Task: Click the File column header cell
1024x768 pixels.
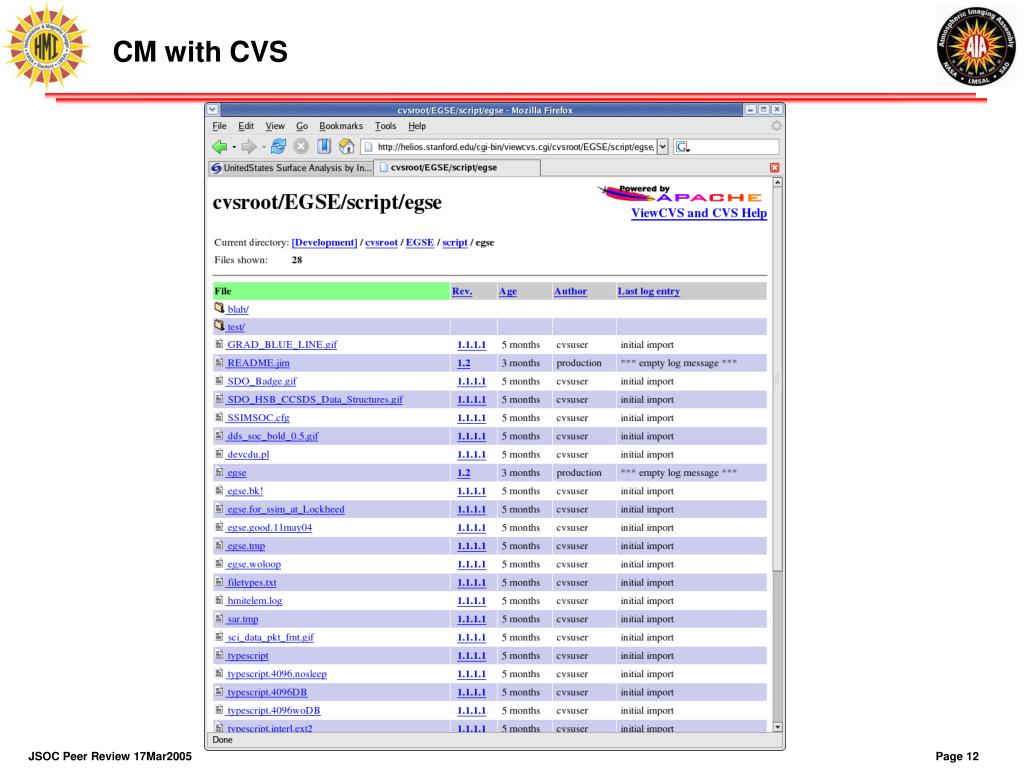Action: tap(331, 291)
